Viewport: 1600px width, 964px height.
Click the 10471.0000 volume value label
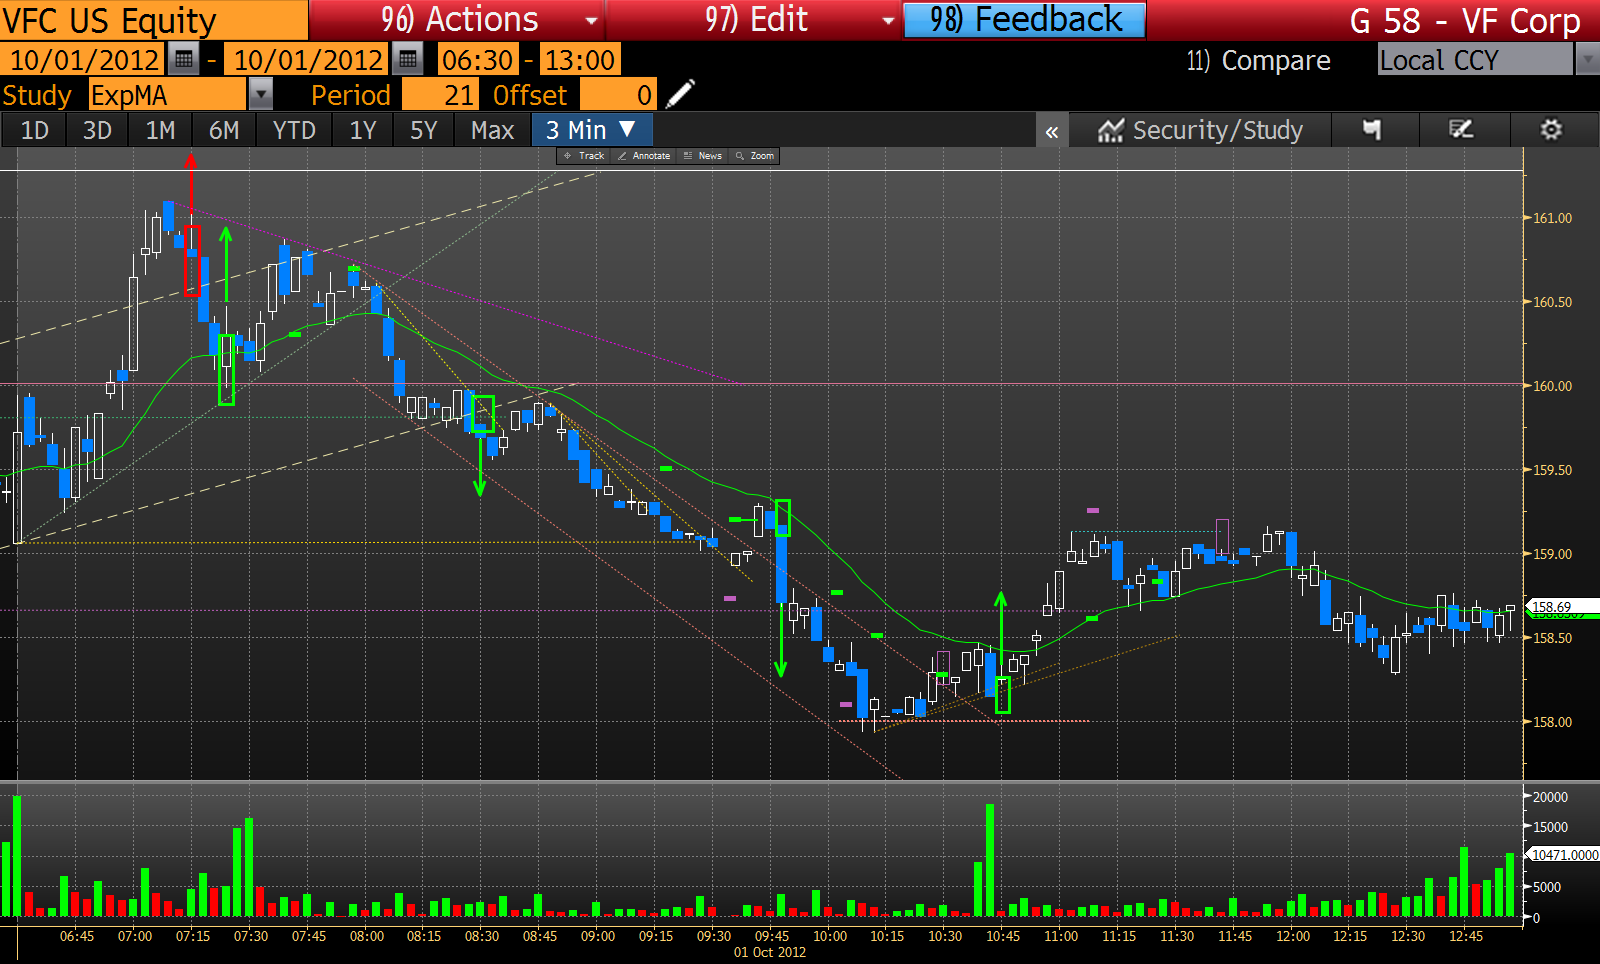tap(1564, 855)
